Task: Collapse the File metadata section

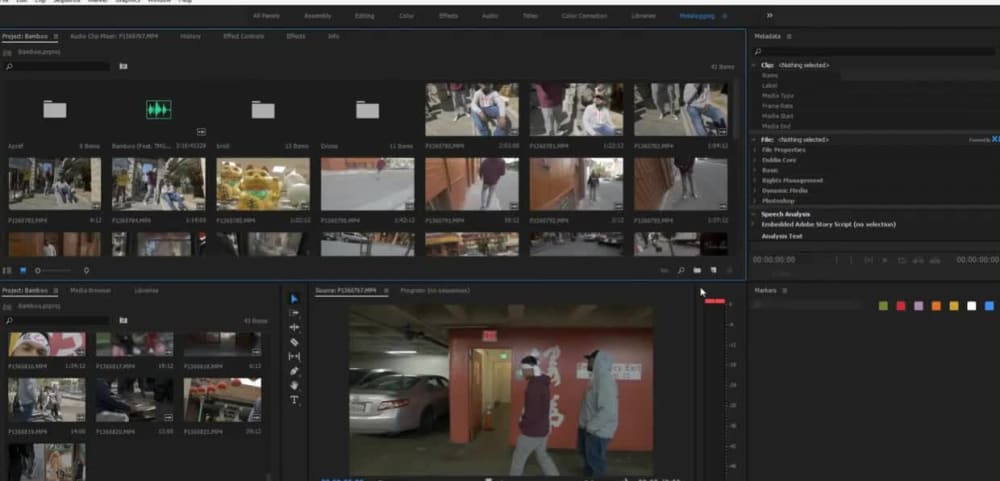Action: point(754,139)
